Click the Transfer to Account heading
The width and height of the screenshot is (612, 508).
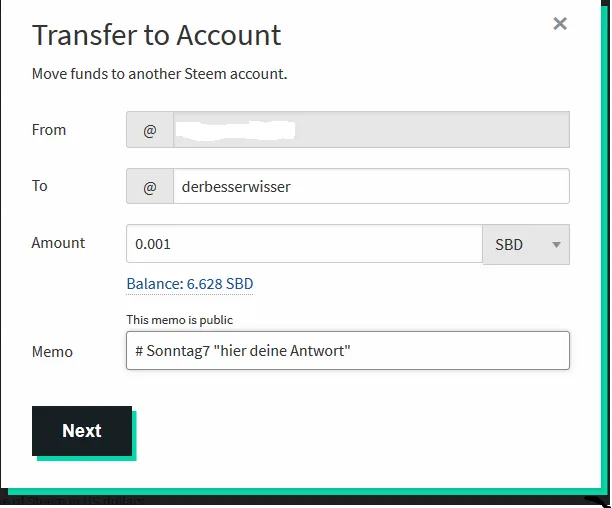[x=157, y=35]
